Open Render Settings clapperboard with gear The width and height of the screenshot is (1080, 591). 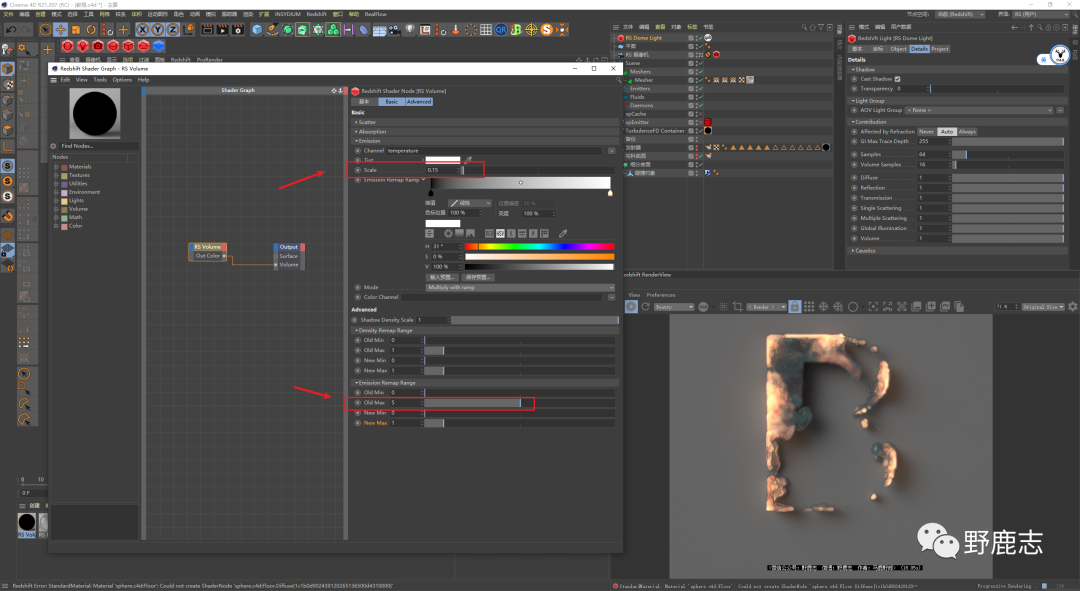[x=238, y=30]
